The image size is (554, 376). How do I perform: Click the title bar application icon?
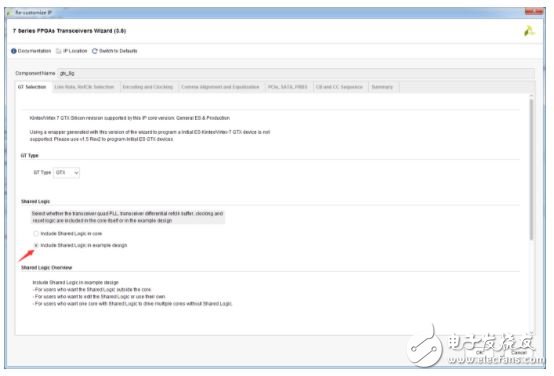click(x=10, y=13)
